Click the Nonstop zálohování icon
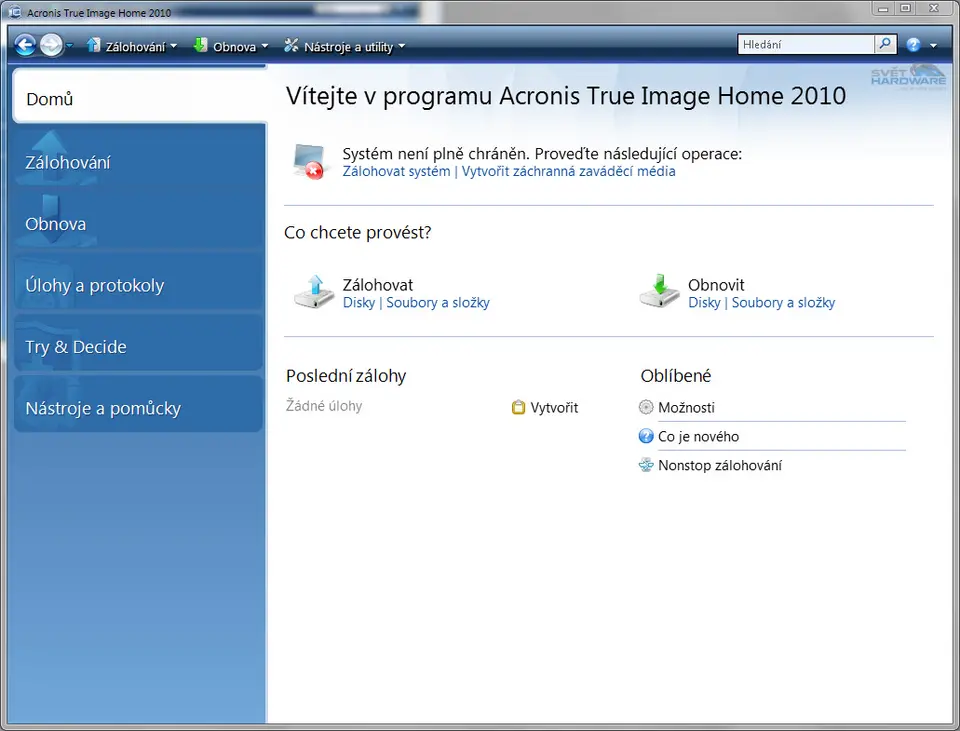 point(646,466)
